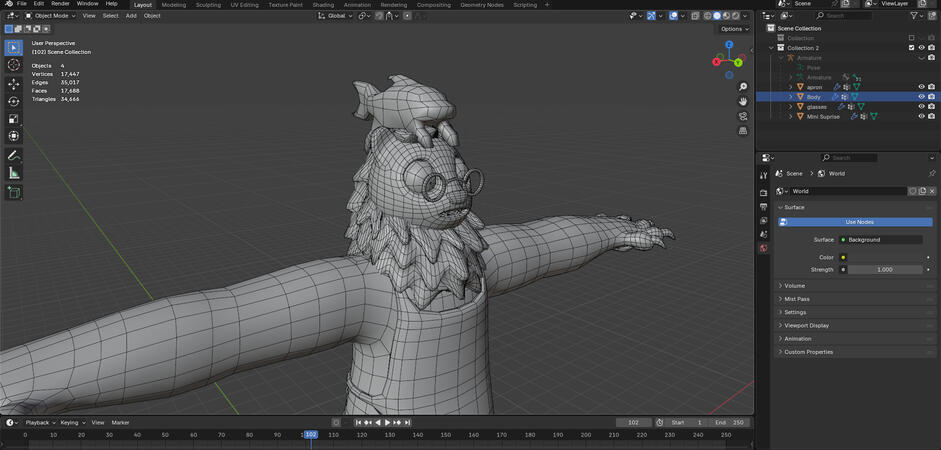Select the Measure tool

point(14,173)
